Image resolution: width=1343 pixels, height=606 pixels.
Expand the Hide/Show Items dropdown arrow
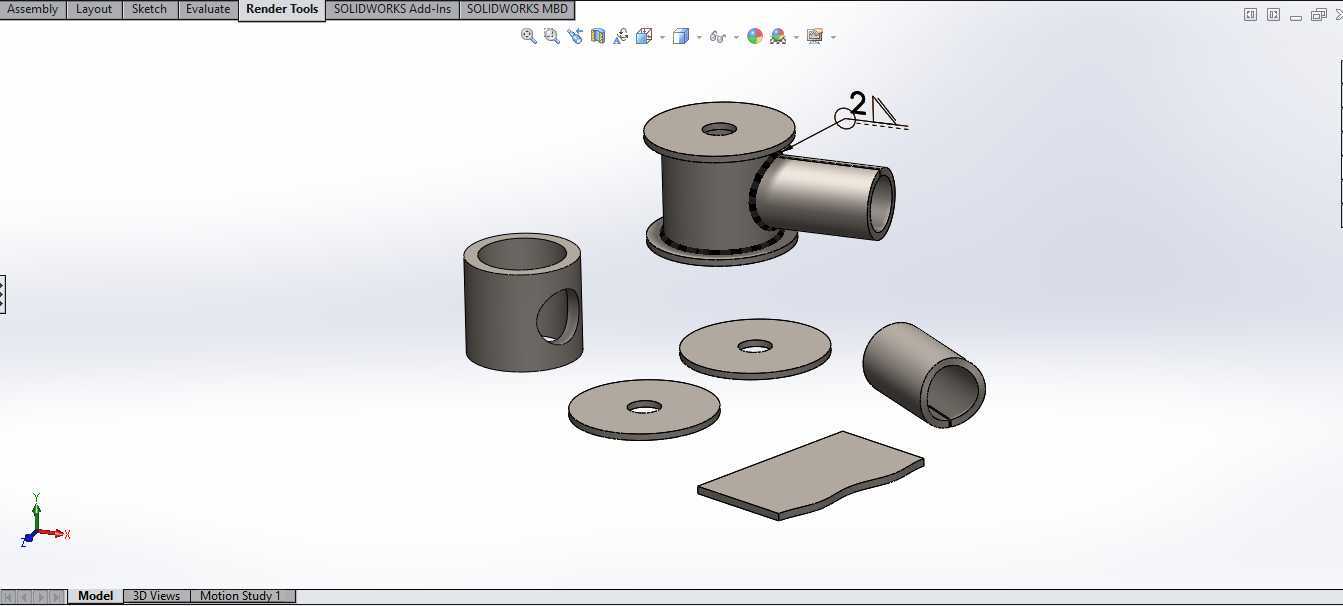coord(736,37)
